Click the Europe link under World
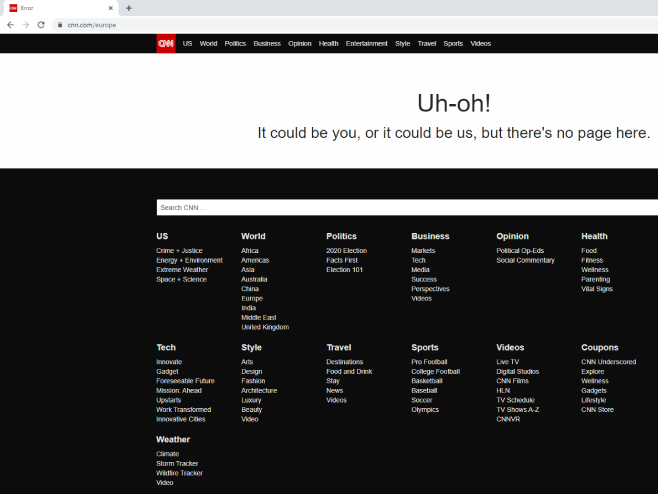 tap(252, 298)
